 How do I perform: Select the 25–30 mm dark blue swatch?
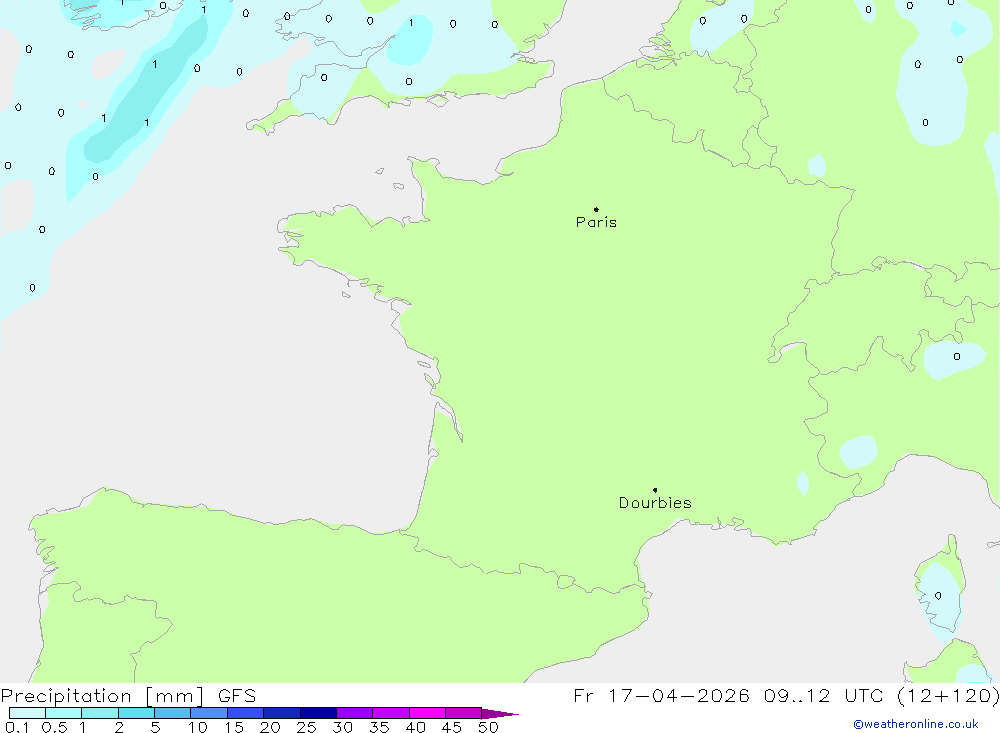[x=318, y=713]
